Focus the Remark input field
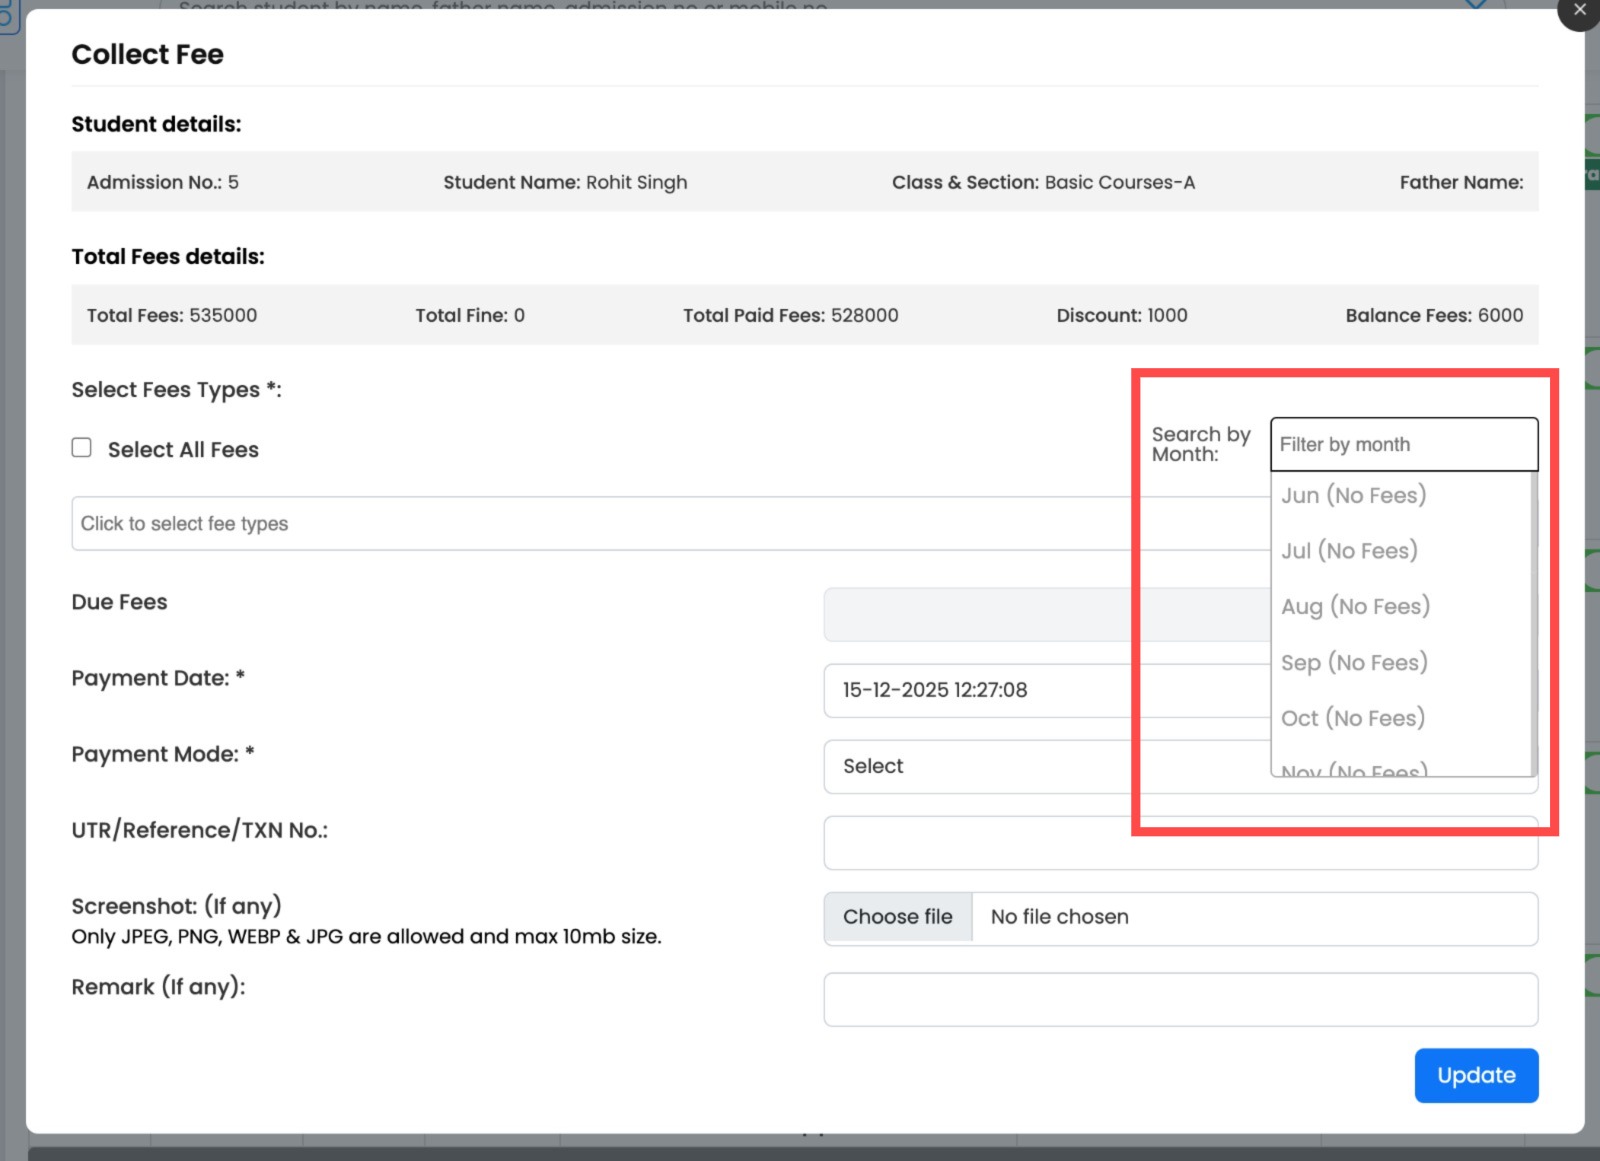 point(1100,999)
